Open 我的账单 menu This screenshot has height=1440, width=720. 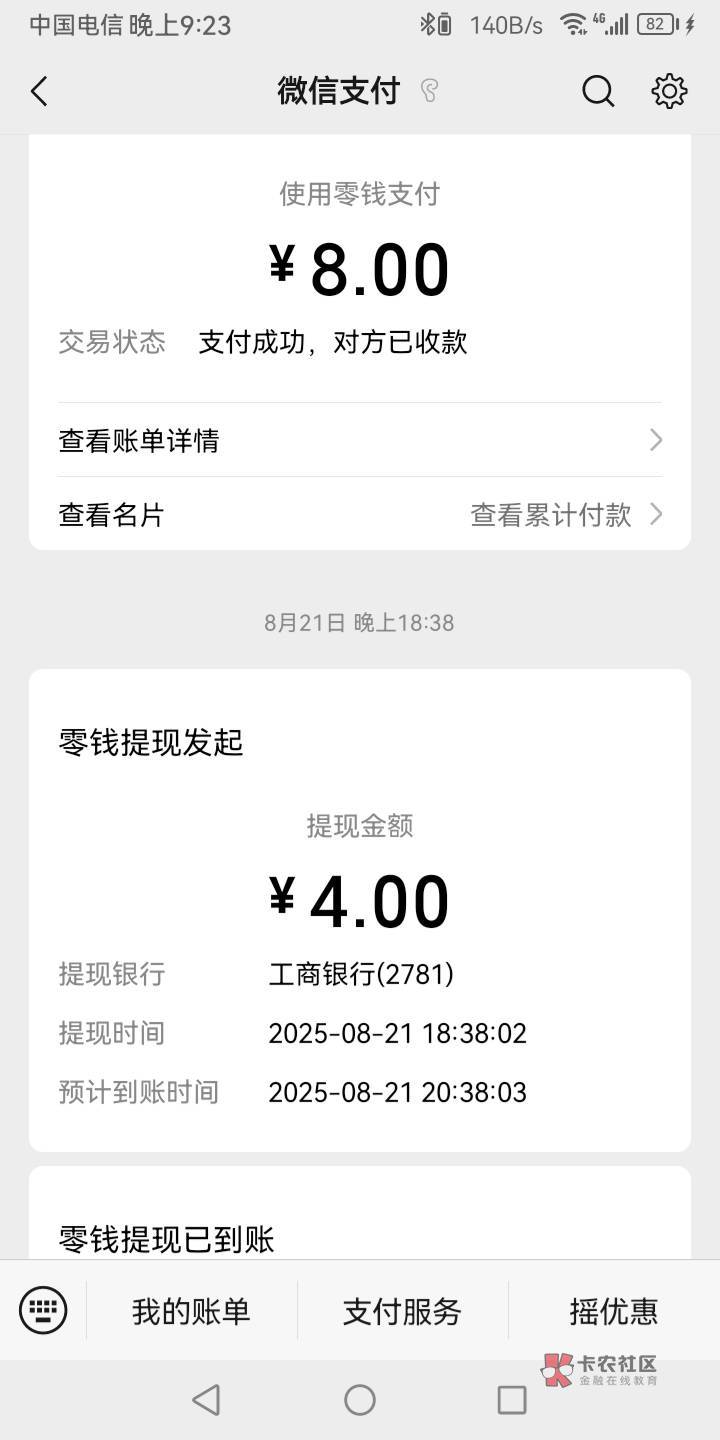pos(191,1310)
